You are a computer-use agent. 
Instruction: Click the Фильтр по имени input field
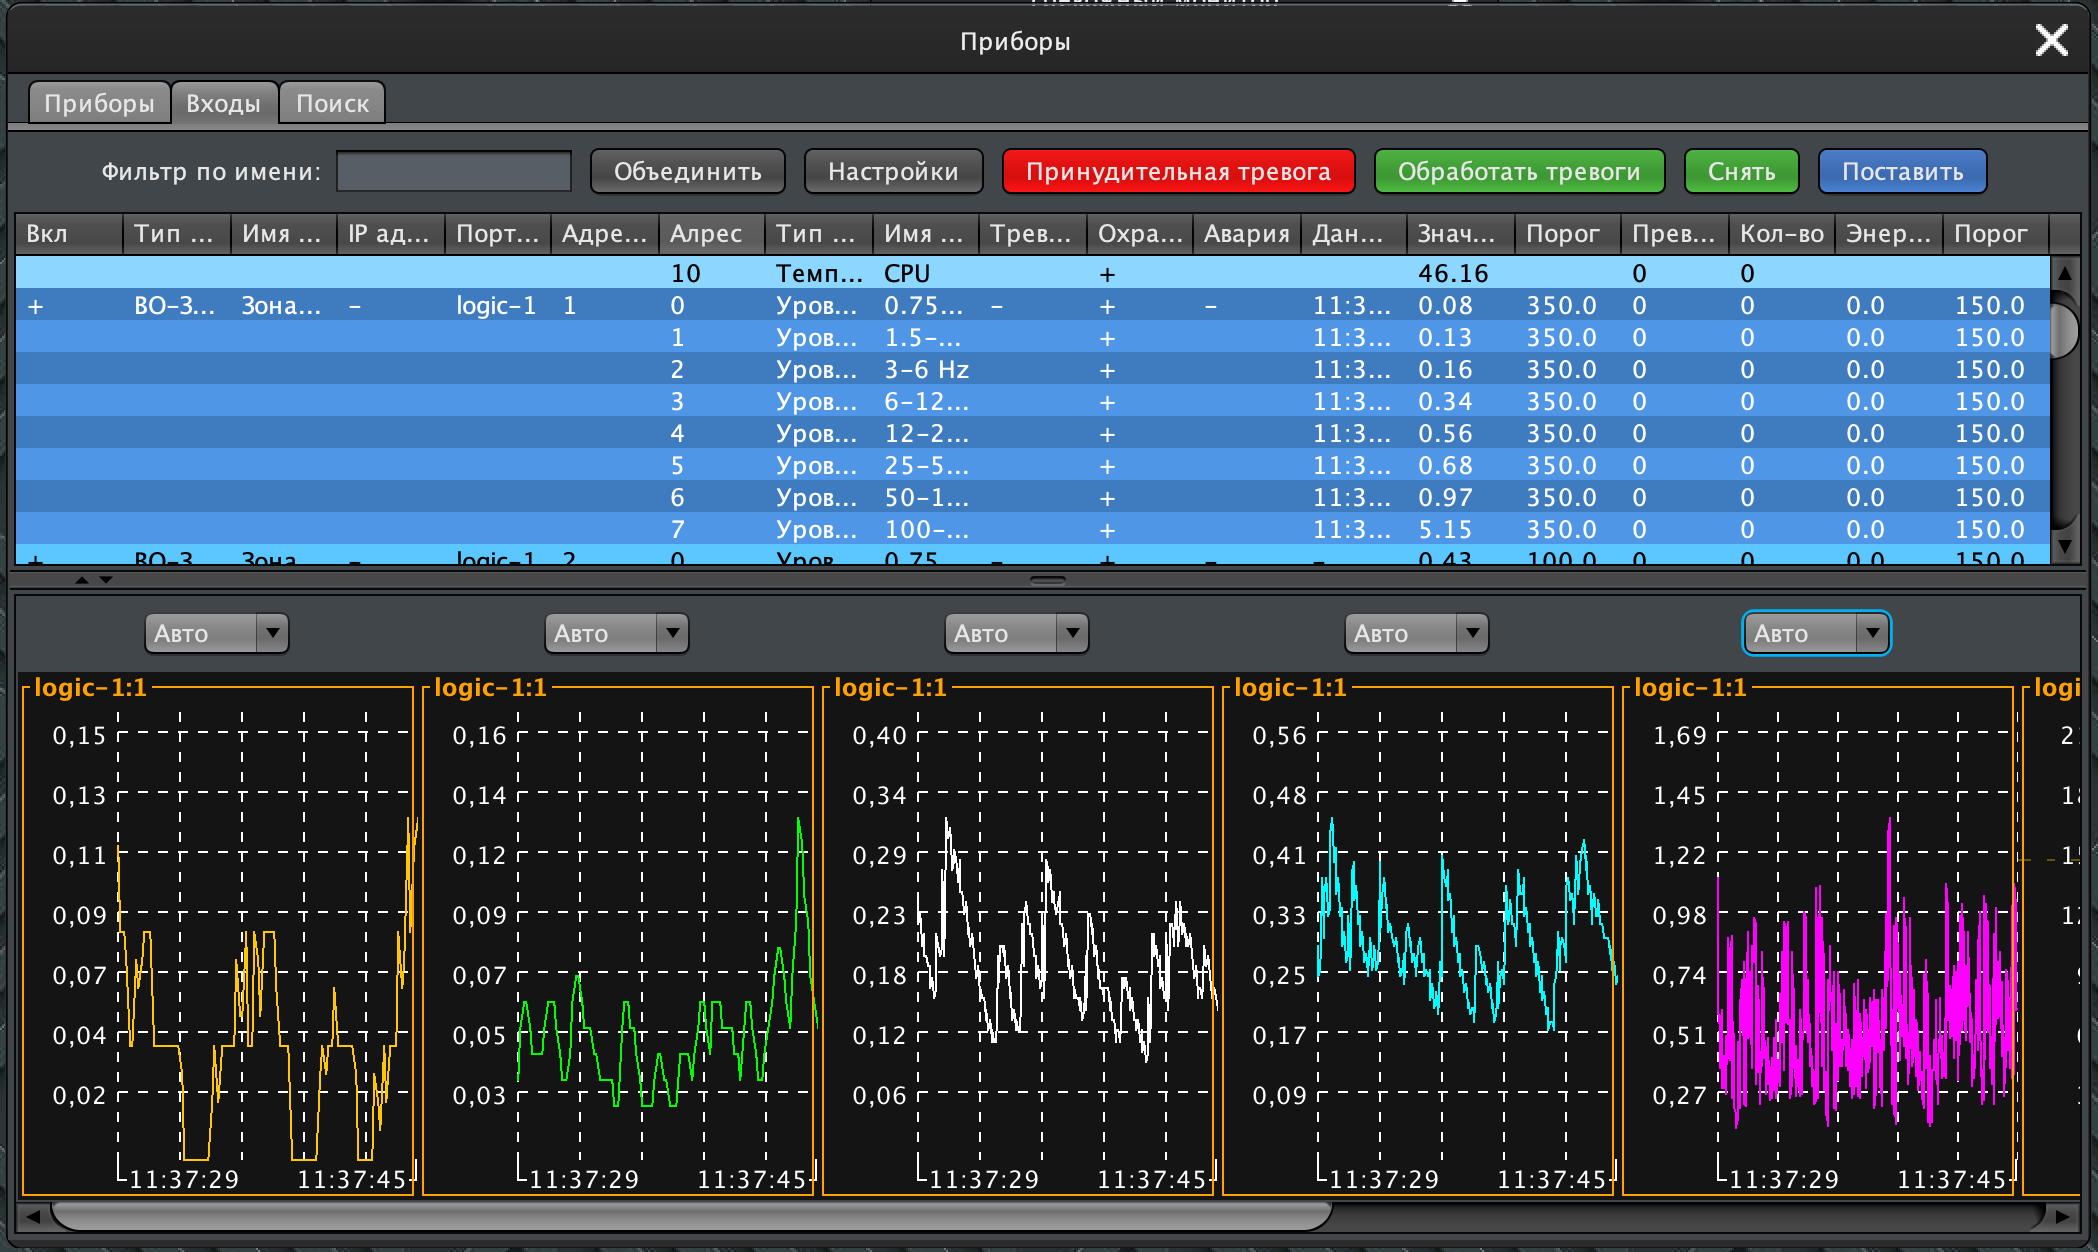point(454,171)
